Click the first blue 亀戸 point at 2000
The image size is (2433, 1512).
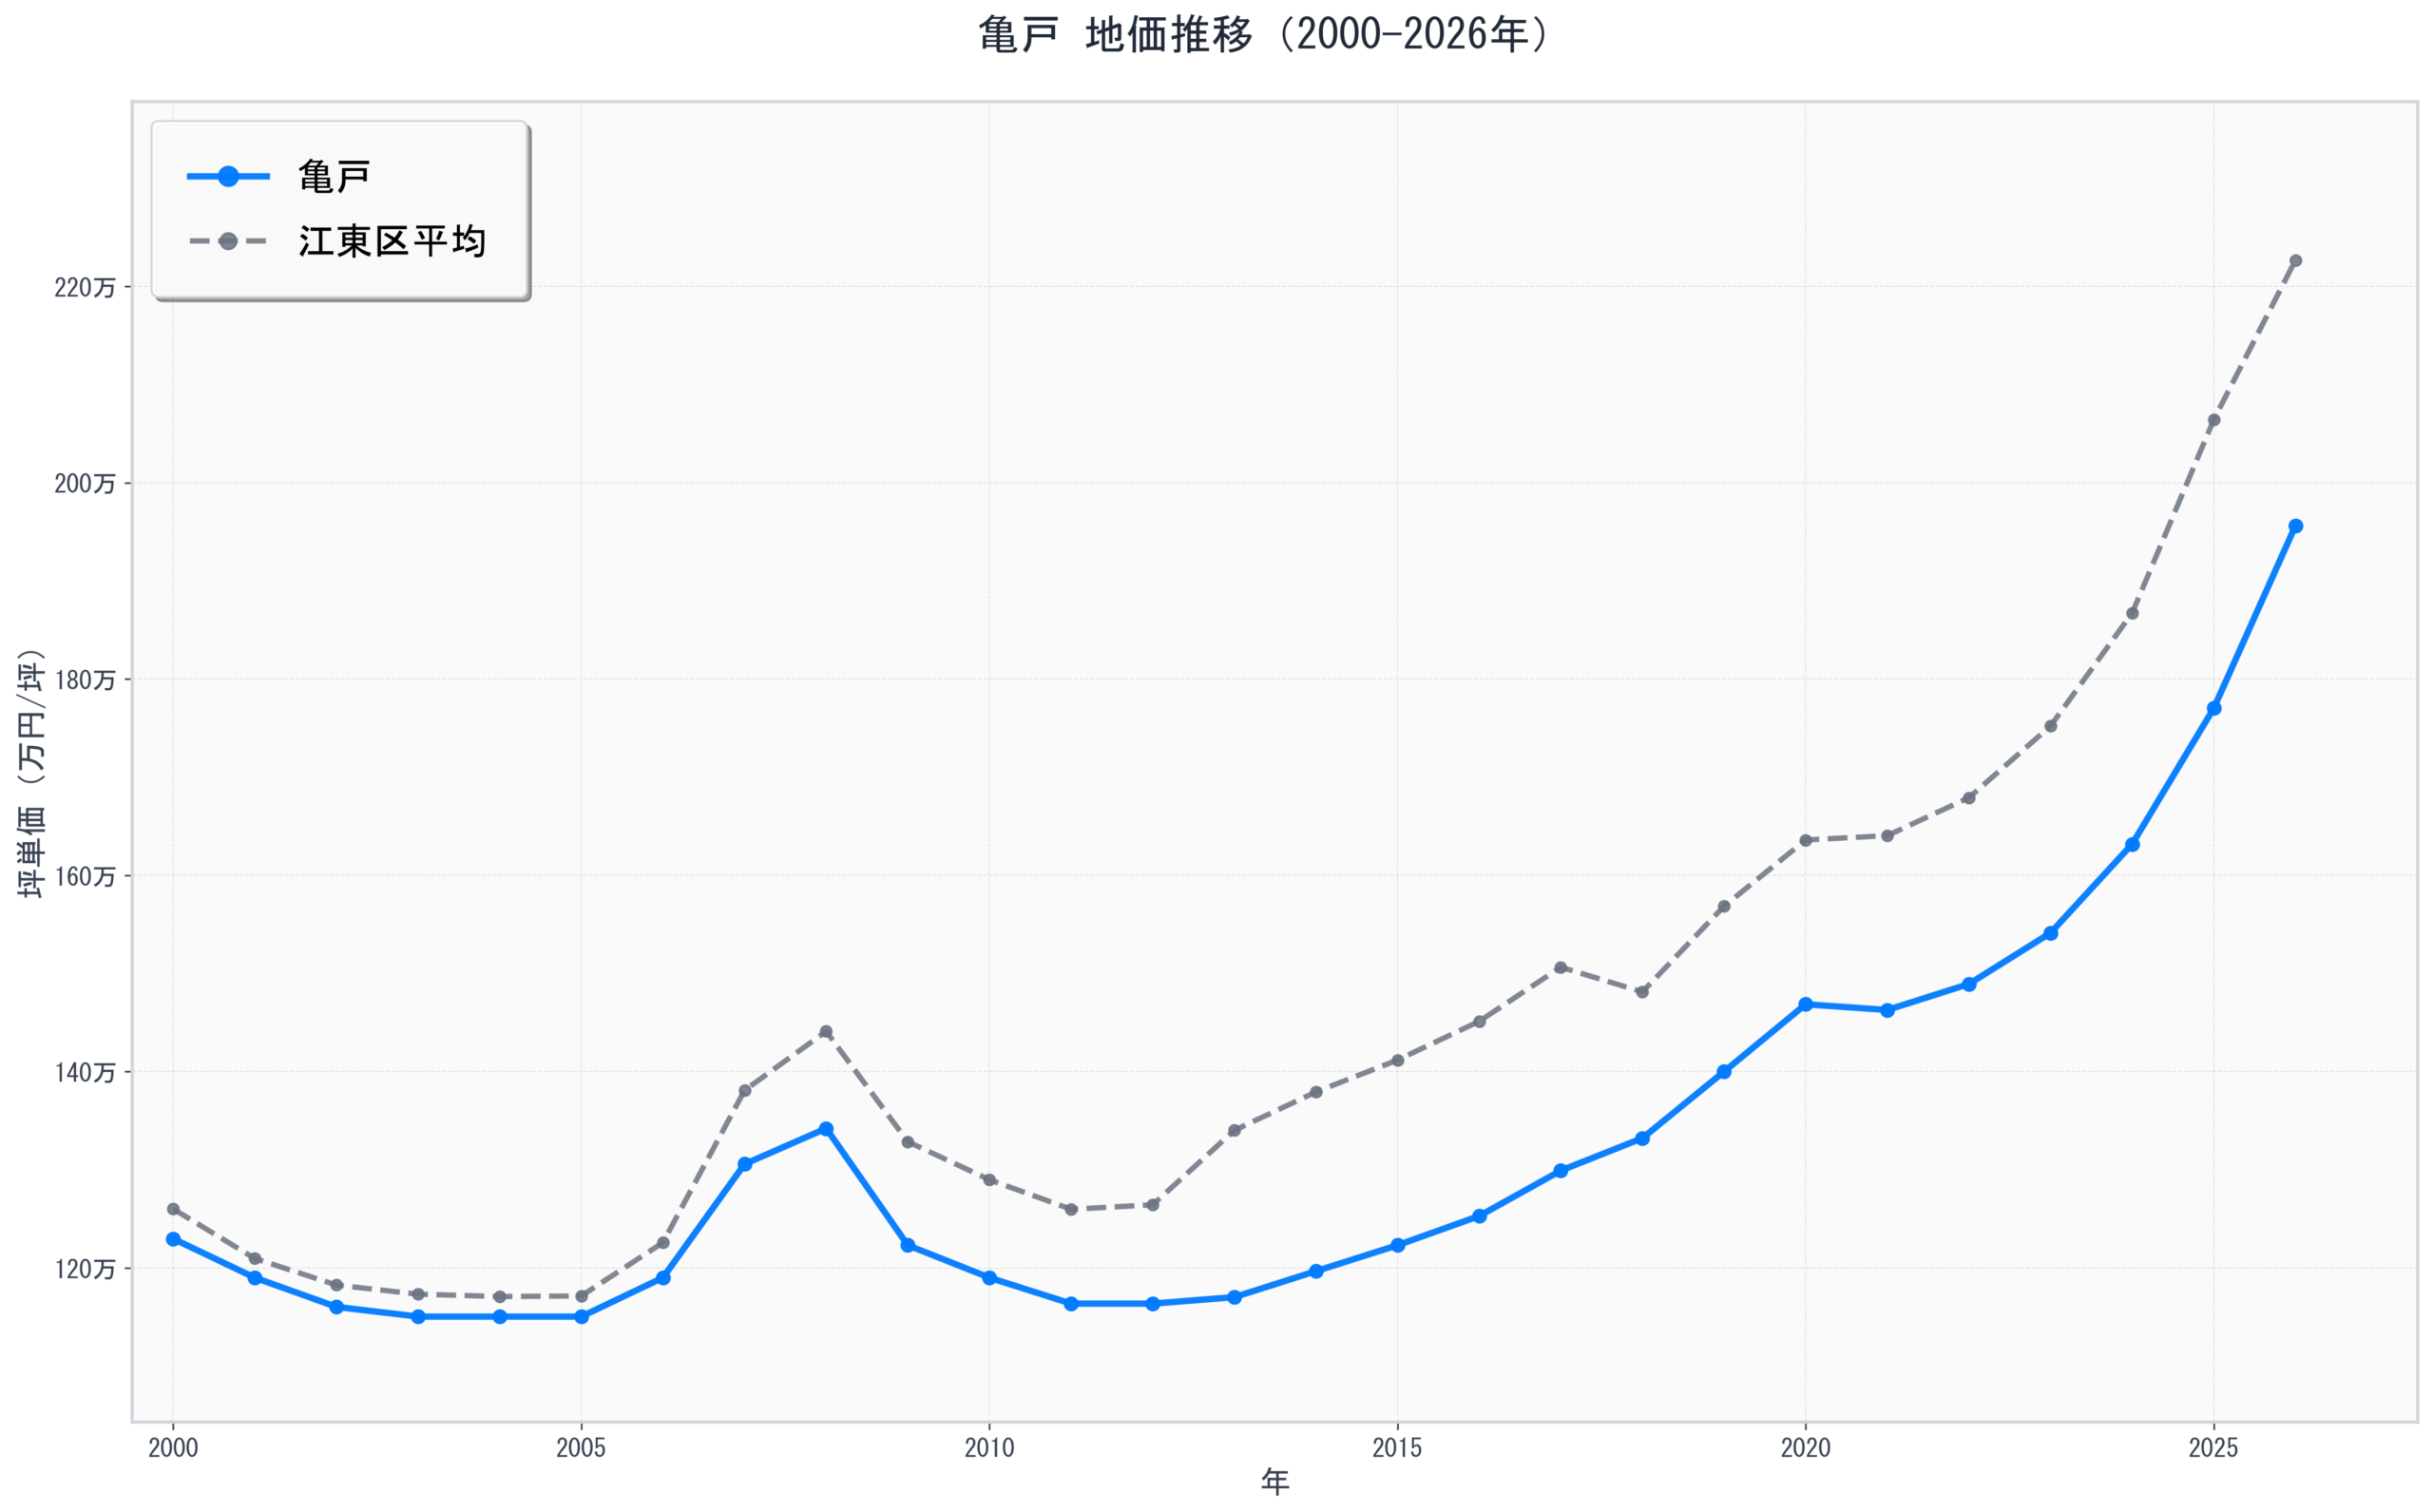point(173,1239)
